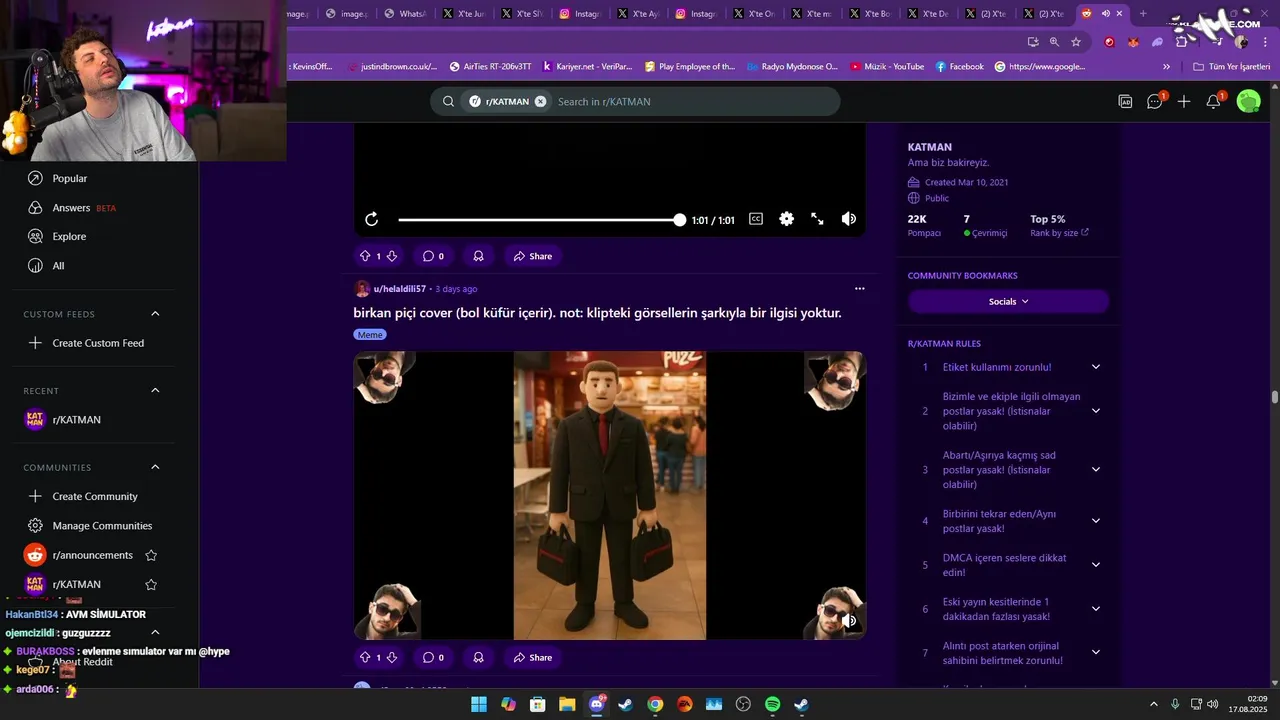This screenshot has height=720, width=1280.
Task: Bookmark this page with the star icon
Action: tap(1076, 42)
